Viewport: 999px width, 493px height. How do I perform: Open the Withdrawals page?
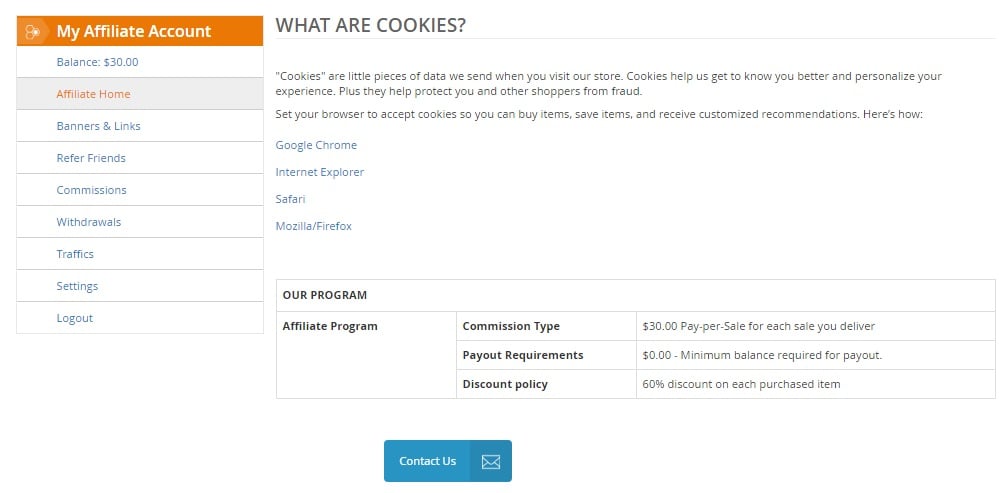click(140, 222)
